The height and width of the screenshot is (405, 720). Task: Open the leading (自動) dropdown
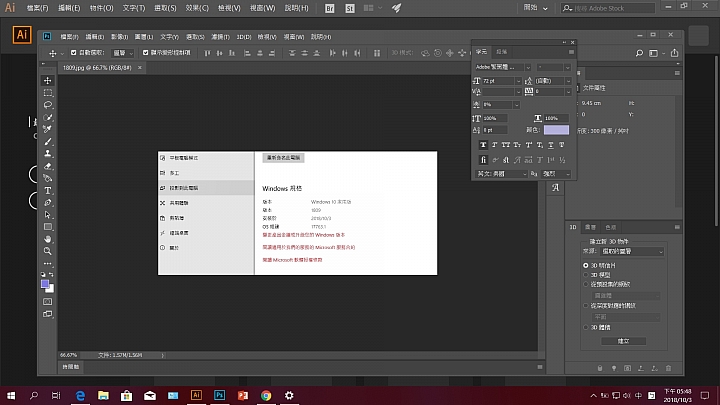click(568, 81)
